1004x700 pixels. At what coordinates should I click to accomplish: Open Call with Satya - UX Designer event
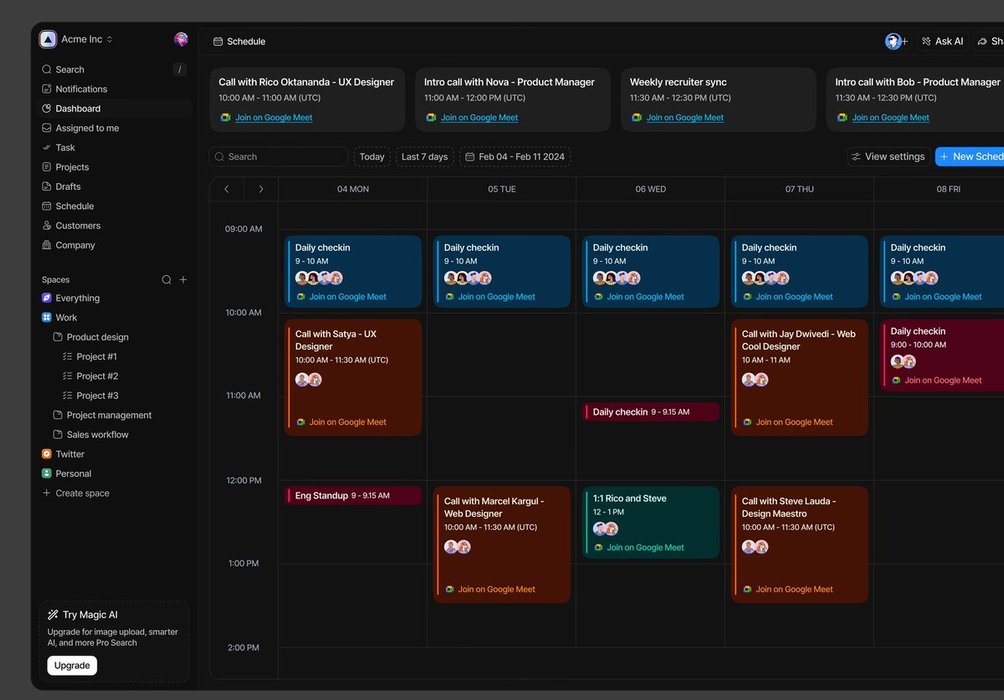click(353, 378)
